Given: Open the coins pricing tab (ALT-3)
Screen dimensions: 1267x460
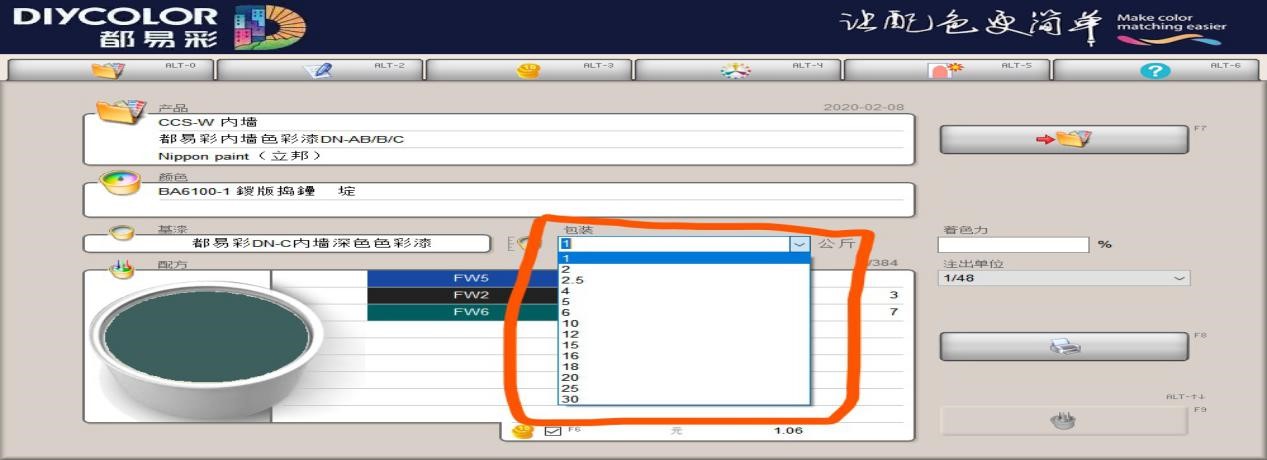Looking at the screenshot, I should (x=527, y=70).
